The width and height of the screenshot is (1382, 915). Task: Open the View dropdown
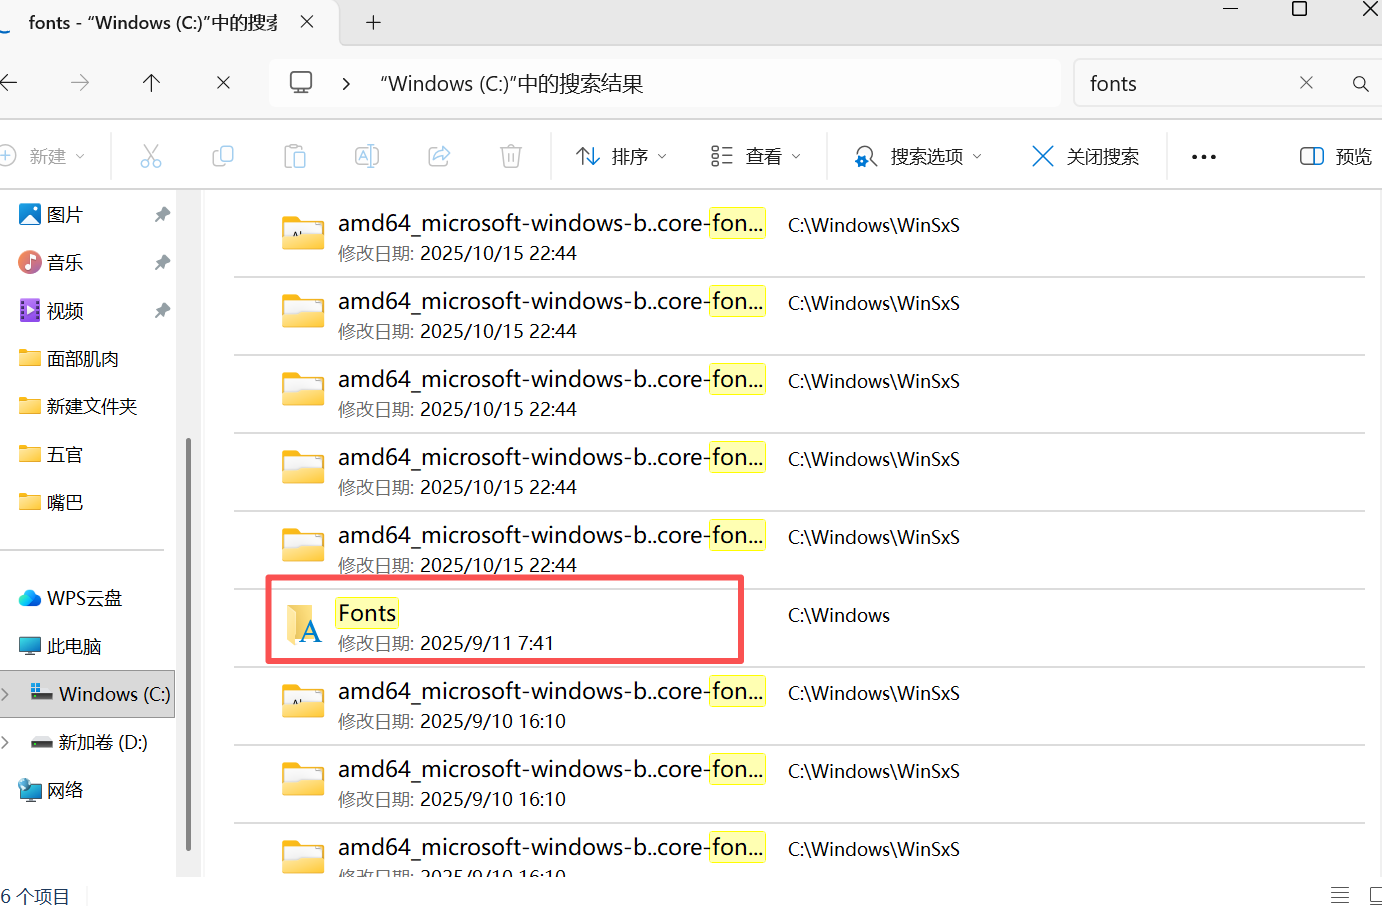[756, 156]
